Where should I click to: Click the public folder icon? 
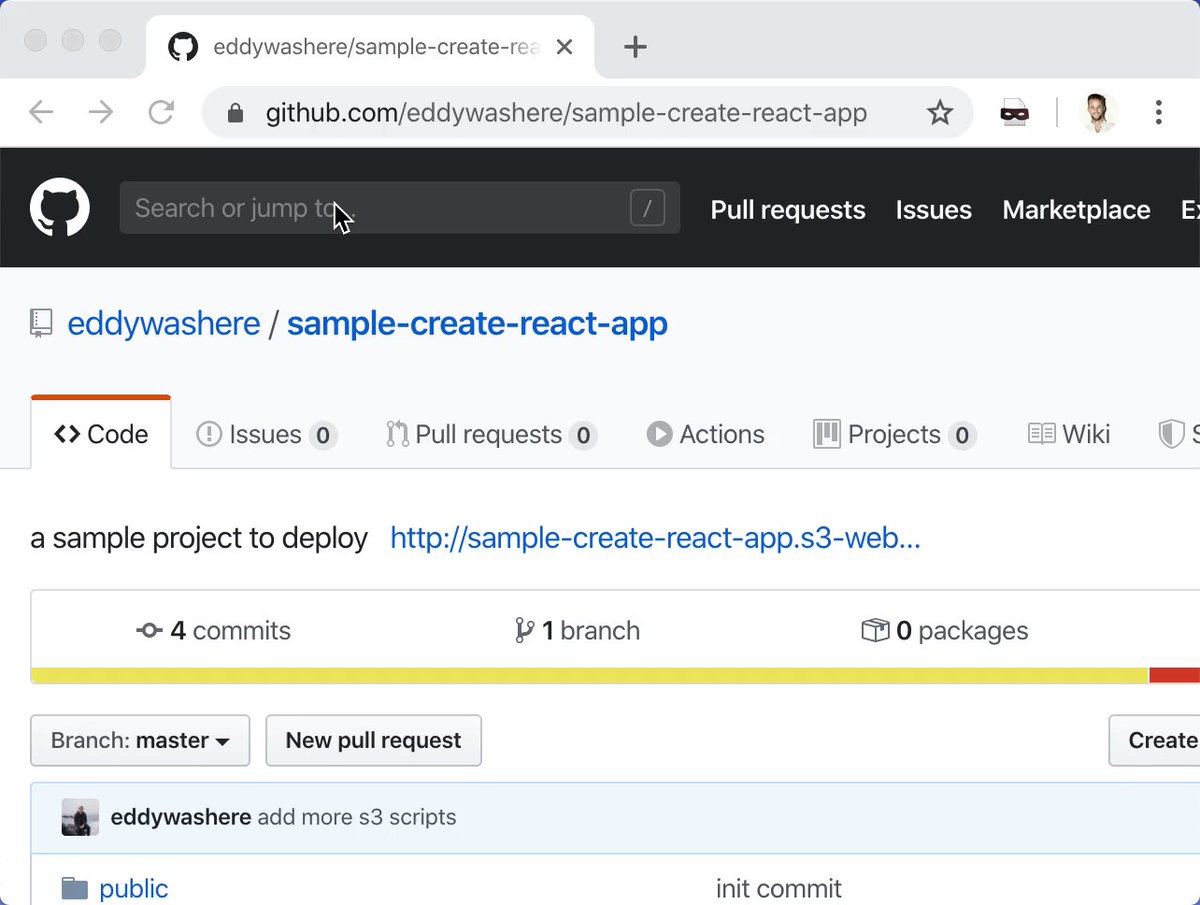click(x=74, y=888)
